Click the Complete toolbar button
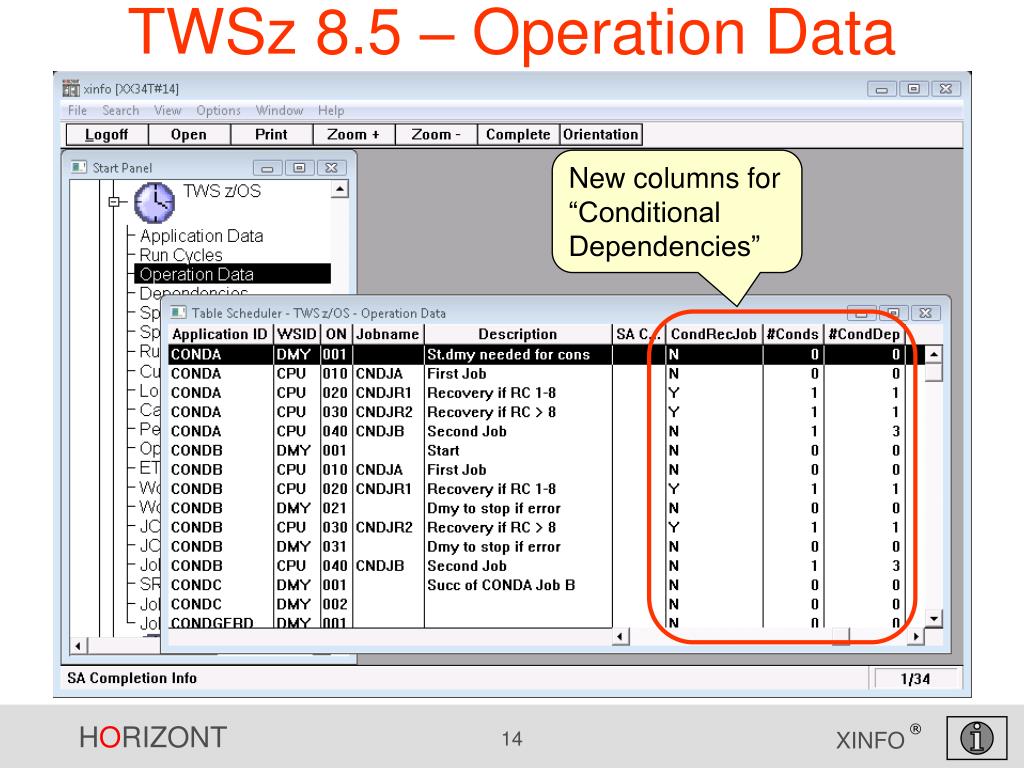 pyautogui.click(x=519, y=135)
